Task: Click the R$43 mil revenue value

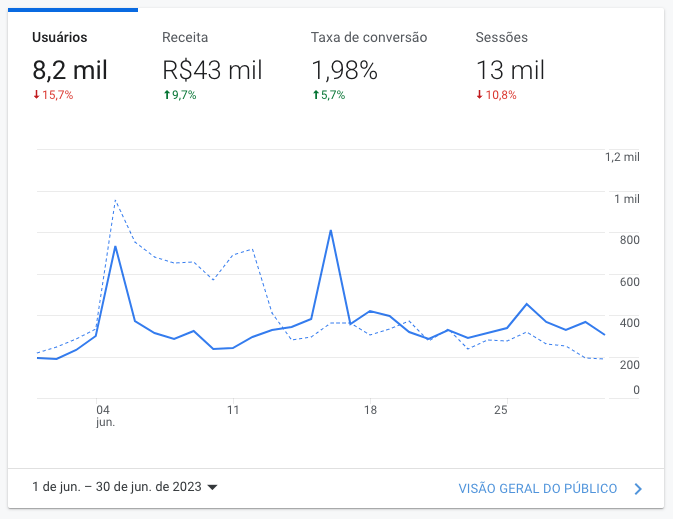Action: click(212, 70)
